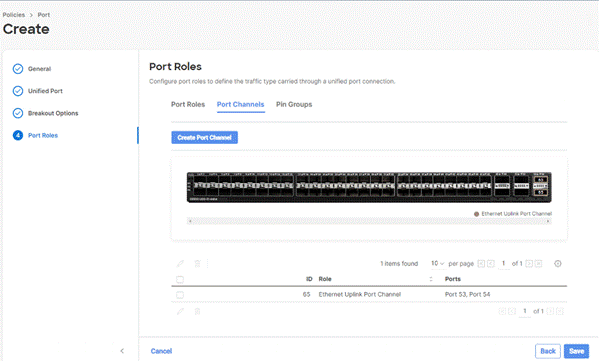Click the General step checkmark icon
The height and width of the screenshot is (361, 599).
pyautogui.click(x=18, y=69)
